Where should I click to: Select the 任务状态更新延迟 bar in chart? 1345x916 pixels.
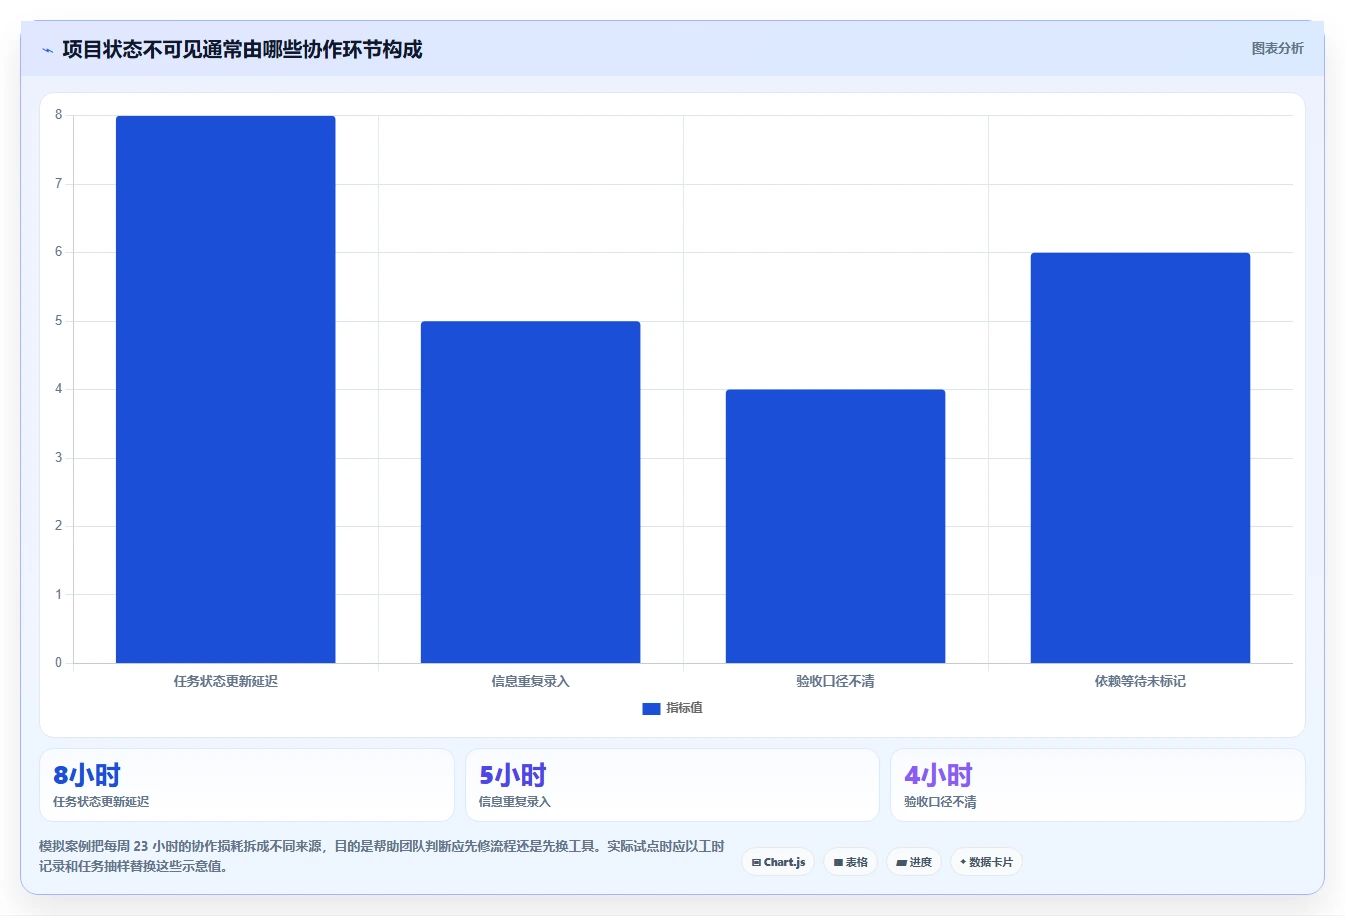point(226,389)
